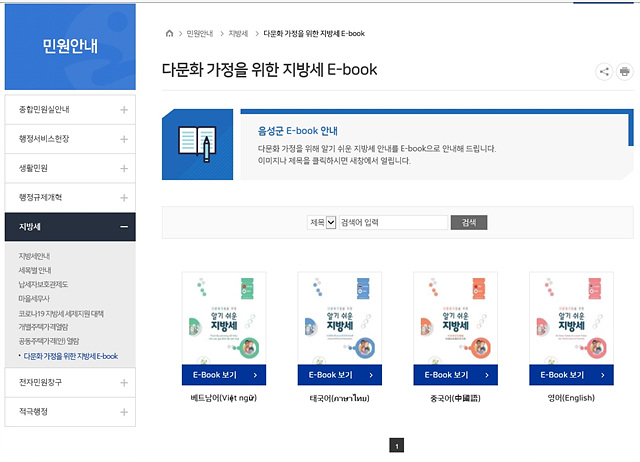Image resolution: width=640 pixels, height=462 pixels.
Task: Open the English E-book cover thumbnail
Action: coord(571,318)
